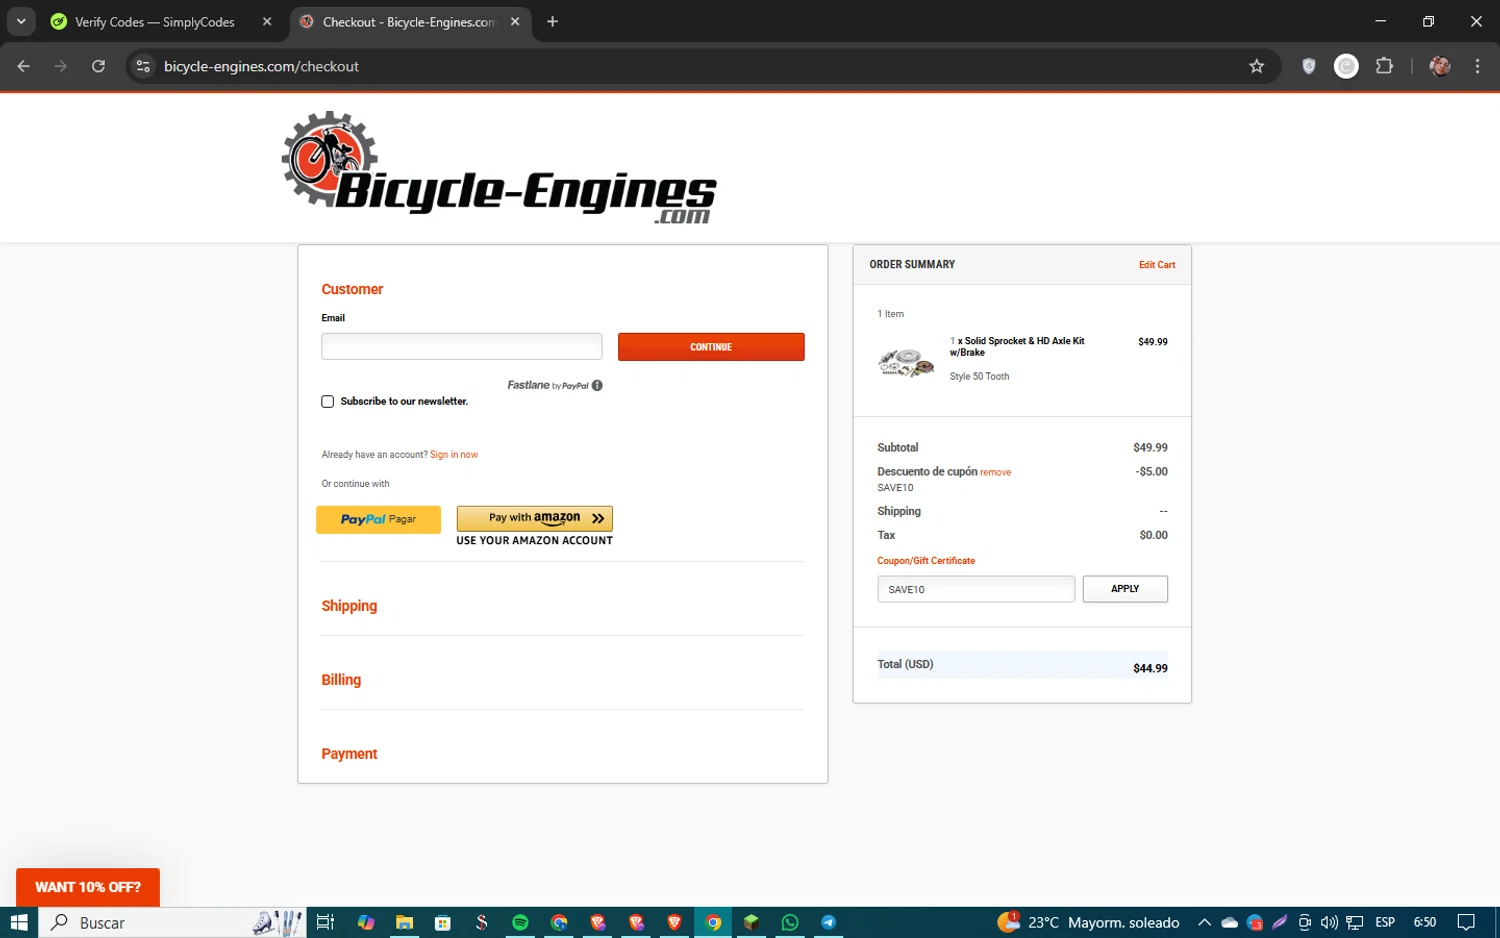Open OneDrive cloud tray icon
Screen dimensions: 1500x938
tap(1230, 922)
